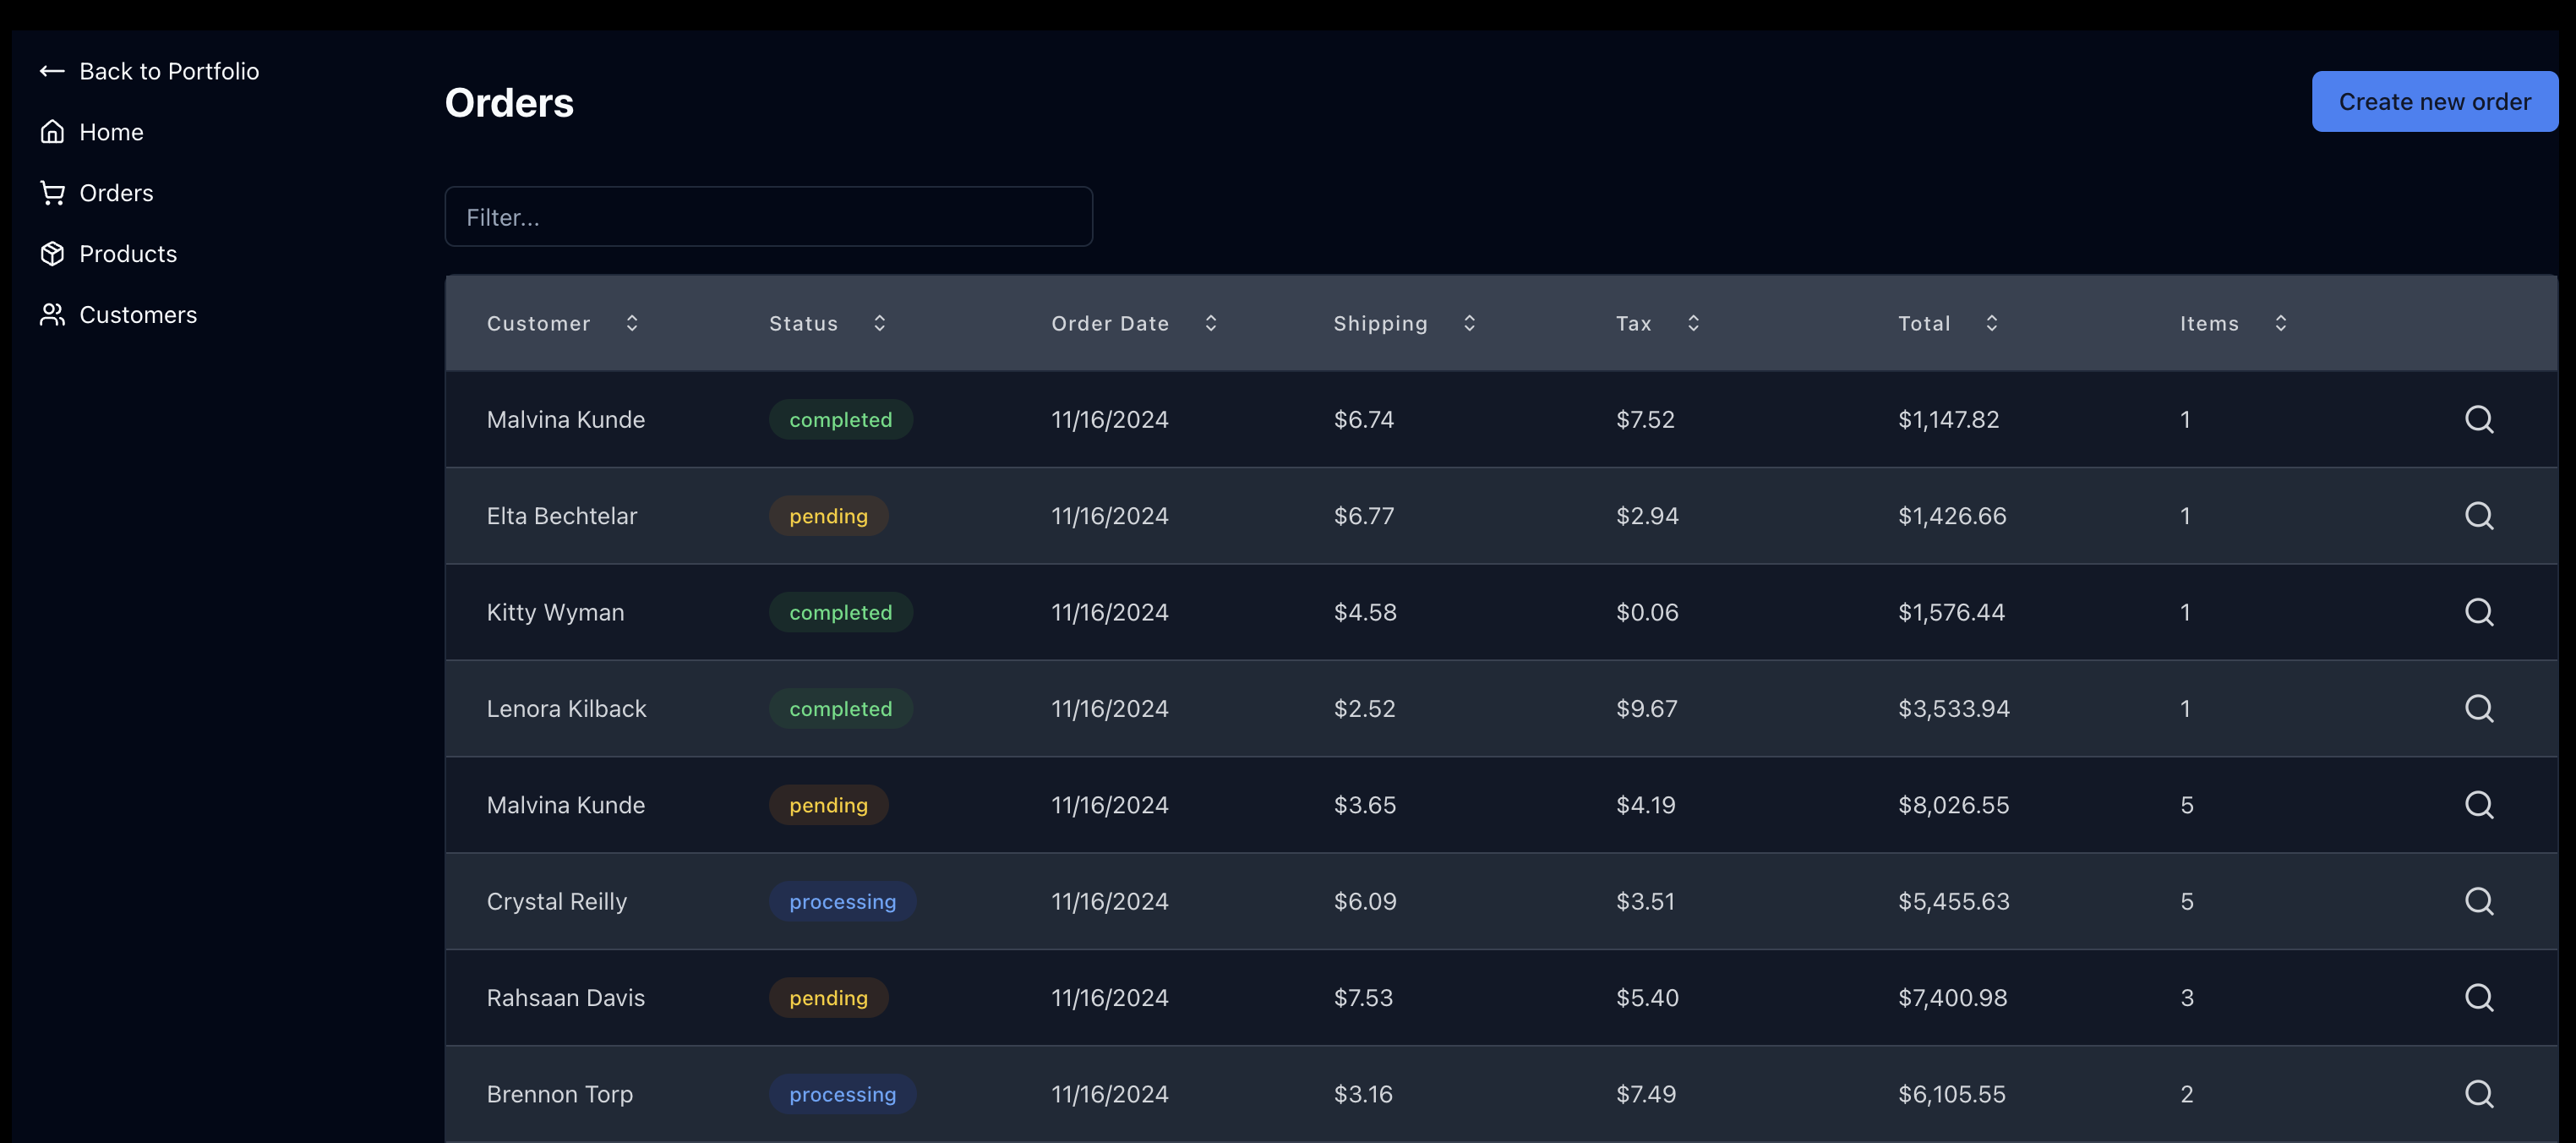View Rahsaan Davis order details icon
This screenshot has width=2576, height=1143.
click(x=2478, y=997)
